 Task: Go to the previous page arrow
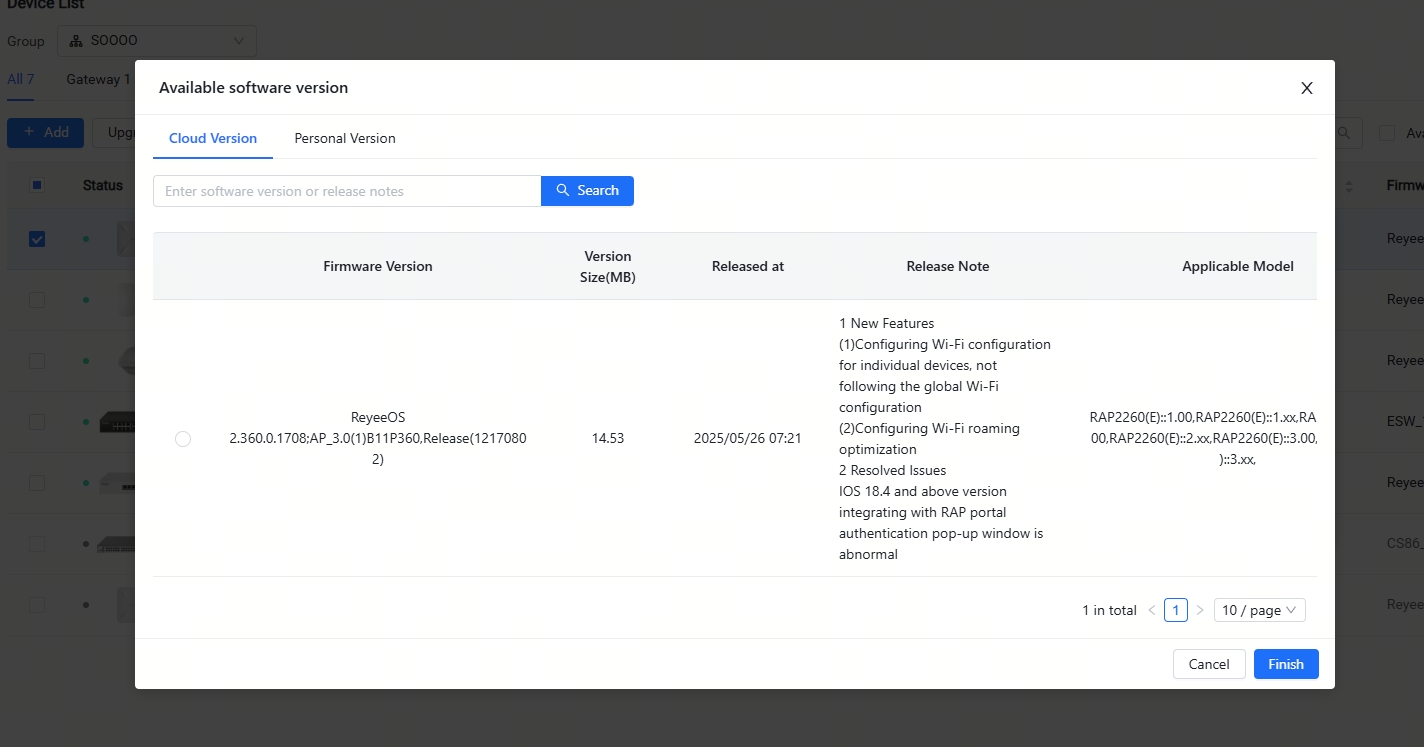point(1152,610)
